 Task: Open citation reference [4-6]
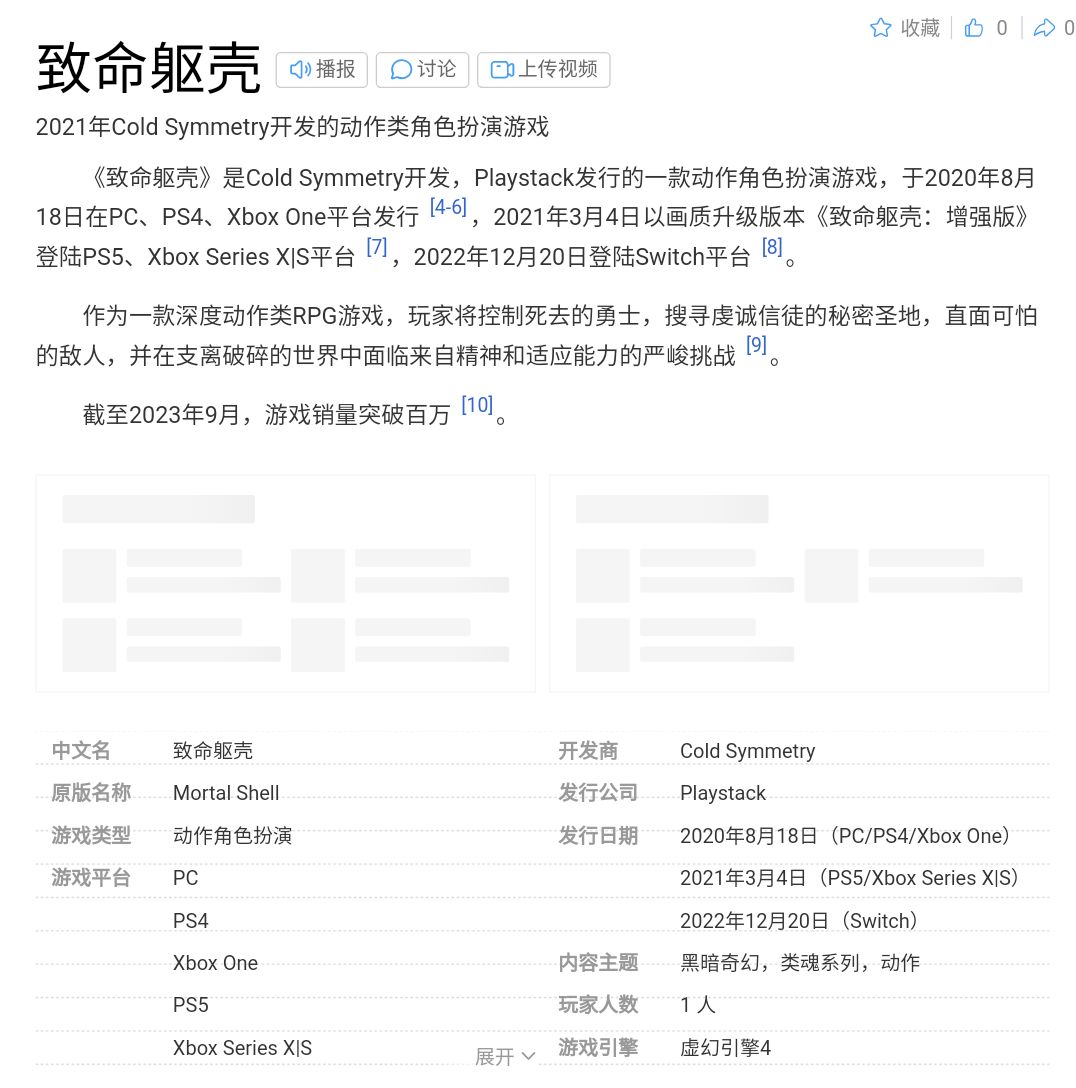448,207
